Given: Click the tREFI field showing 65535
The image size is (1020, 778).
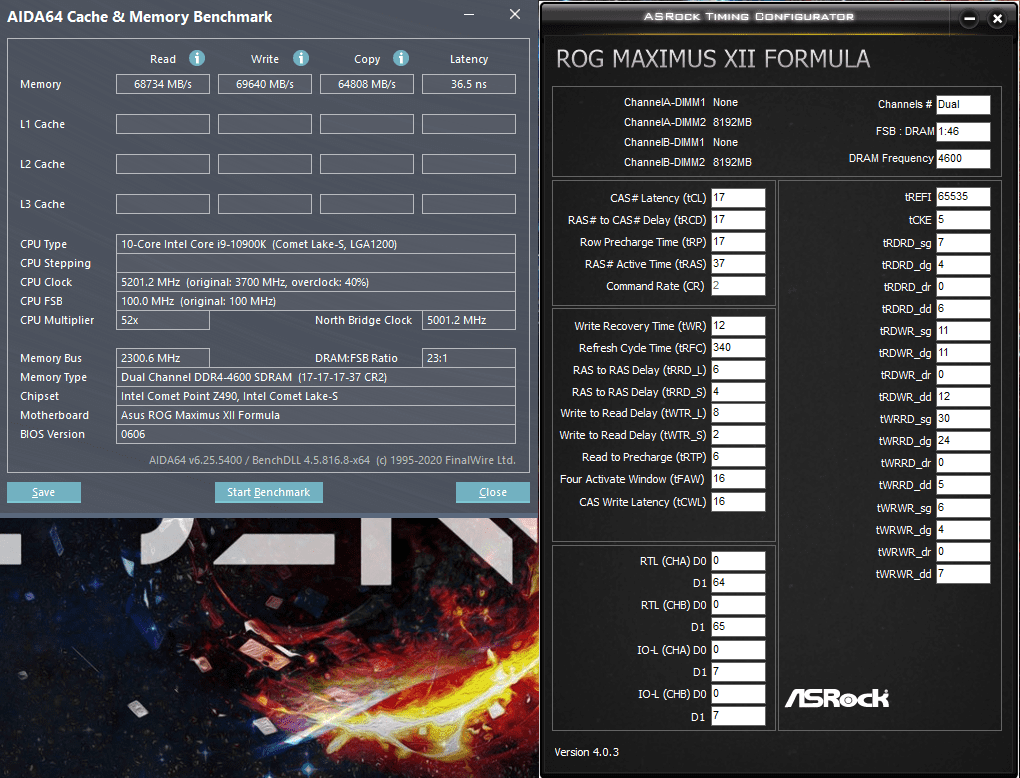Looking at the screenshot, I should [x=963, y=197].
